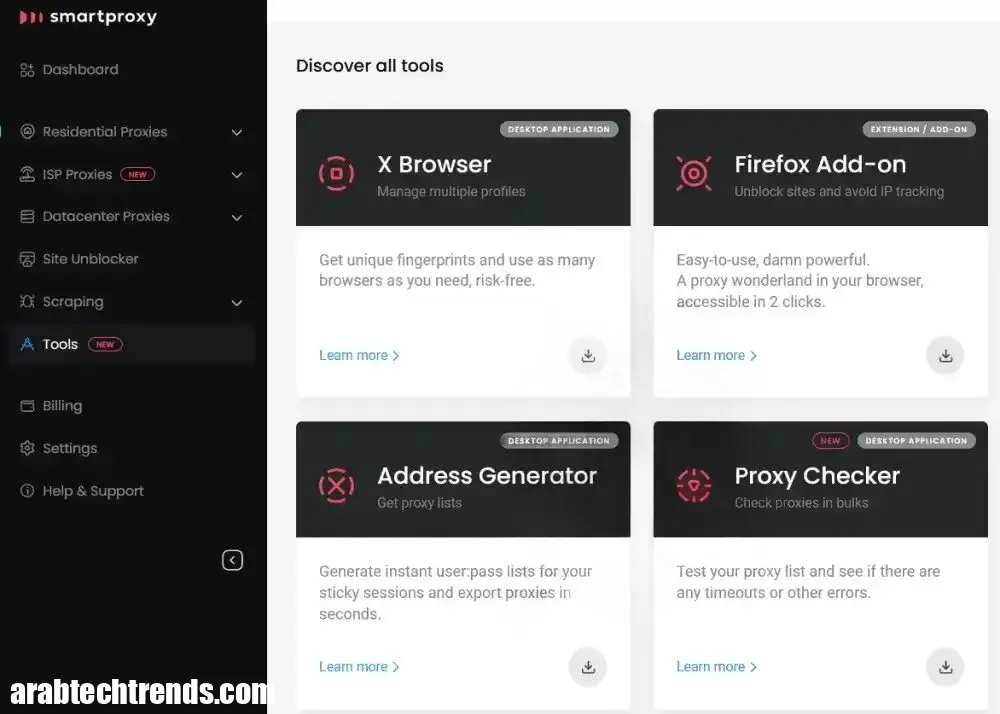The height and width of the screenshot is (714, 1000).
Task: Expand the Datacenter Proxies section
Action: click(x=237, y=217)
